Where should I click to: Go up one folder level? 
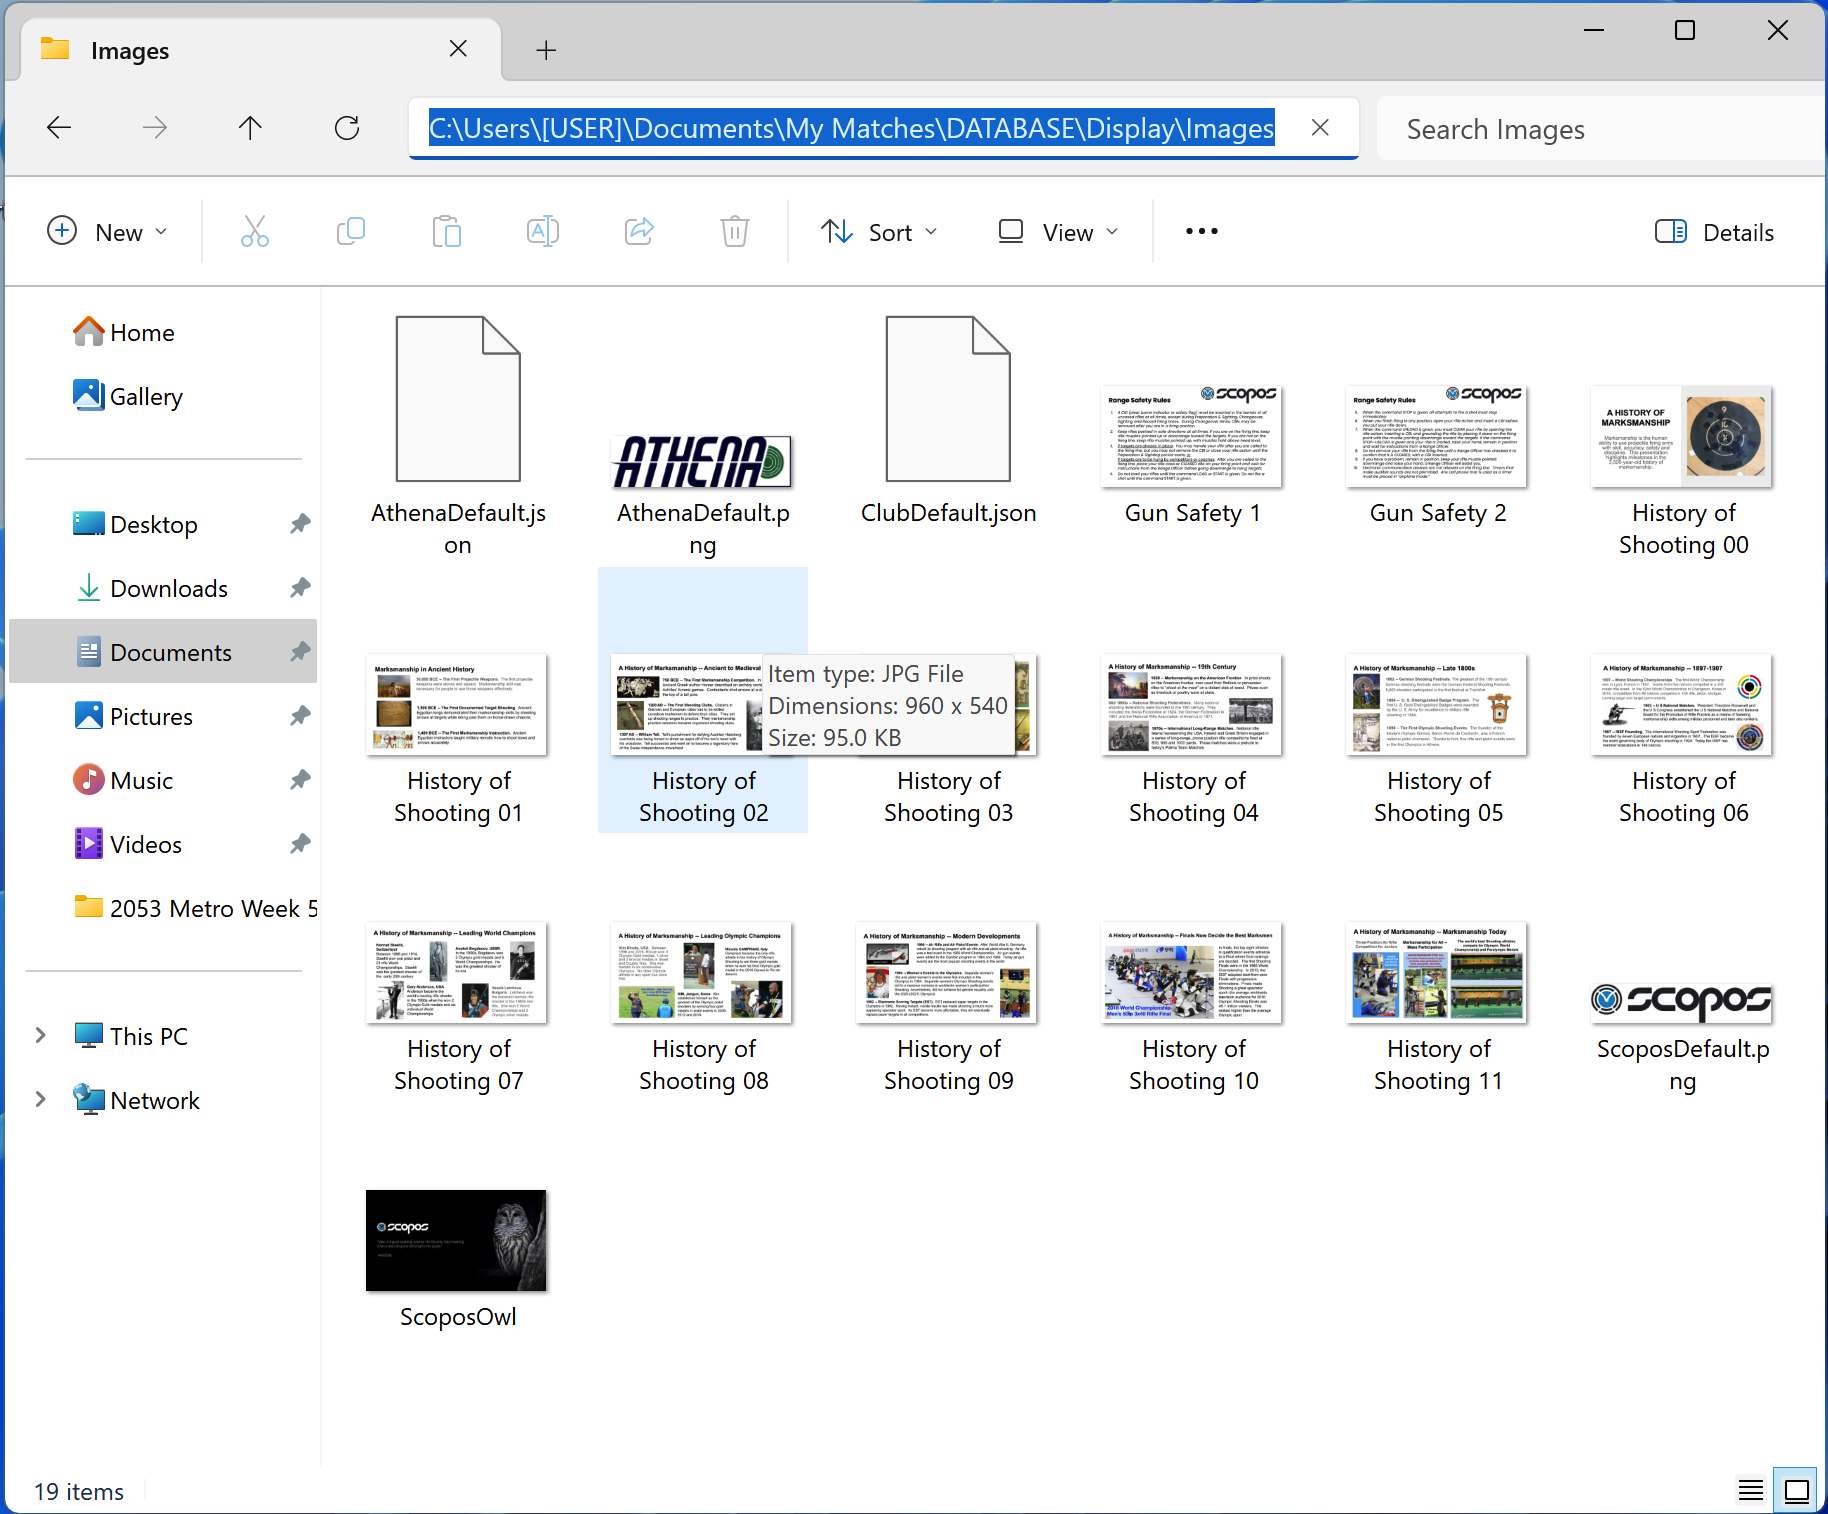(x=250, y=128)
